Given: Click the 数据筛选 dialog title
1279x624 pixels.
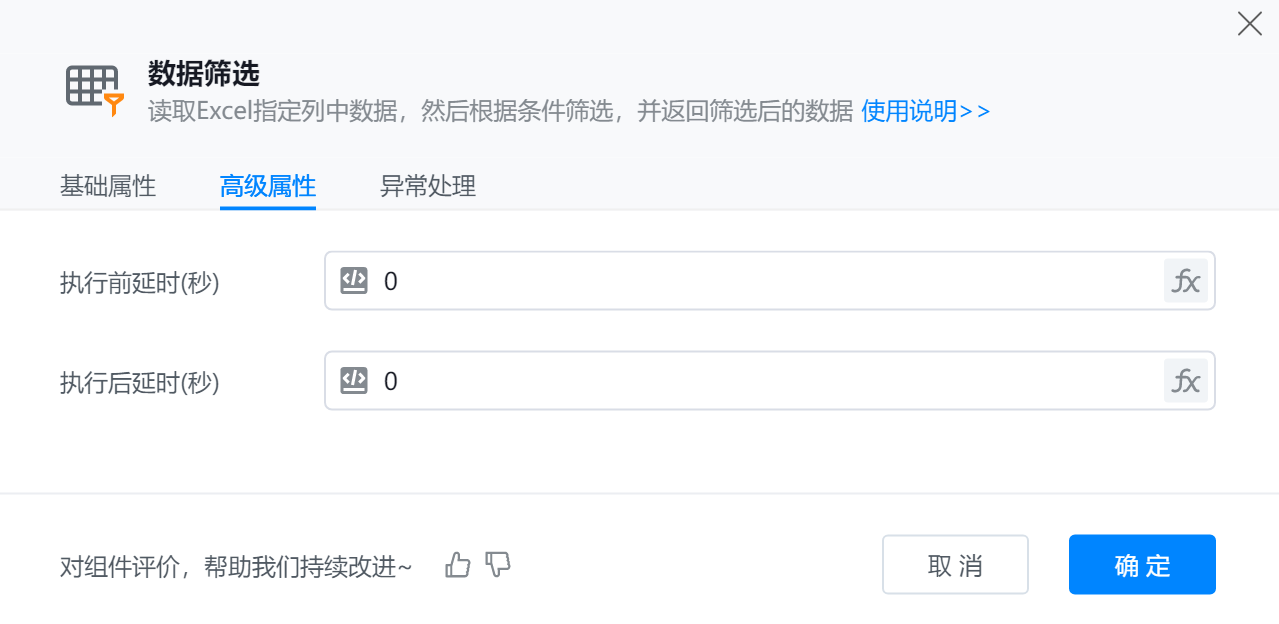Looking at the screenshot, I should click(204, 73).
